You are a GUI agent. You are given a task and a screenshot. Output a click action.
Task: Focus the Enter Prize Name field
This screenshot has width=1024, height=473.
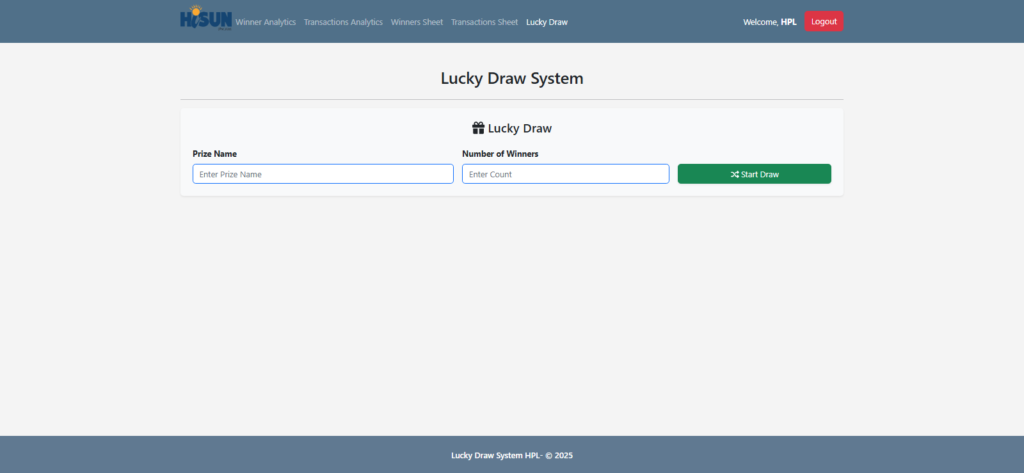tap(322, 174)
